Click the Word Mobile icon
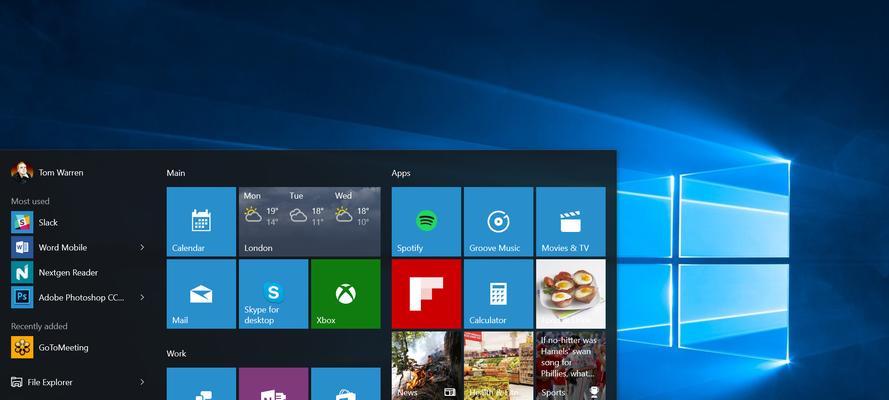This screenshot has width=889, height=400. 22,247
